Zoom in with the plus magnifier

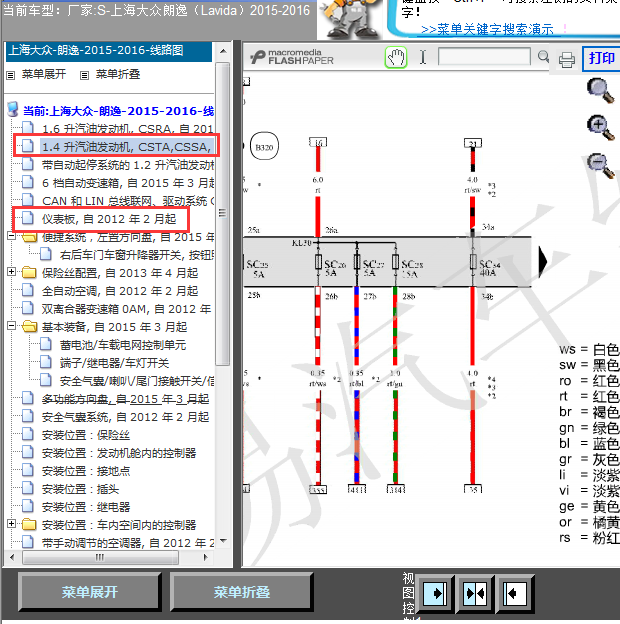click(601, 128)
